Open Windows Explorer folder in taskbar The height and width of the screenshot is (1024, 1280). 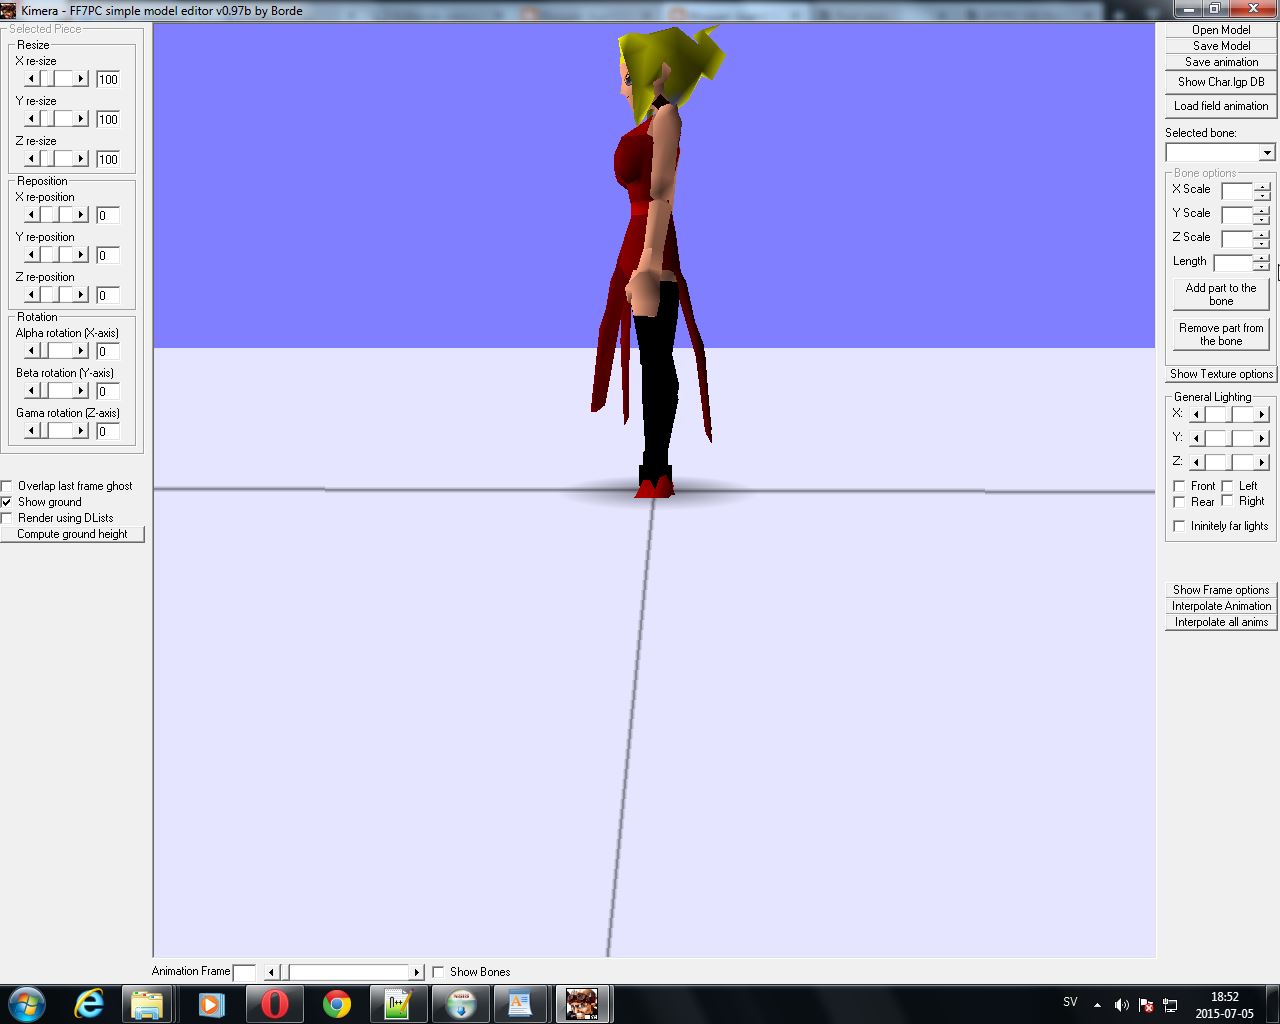[x=148, y=1003]
